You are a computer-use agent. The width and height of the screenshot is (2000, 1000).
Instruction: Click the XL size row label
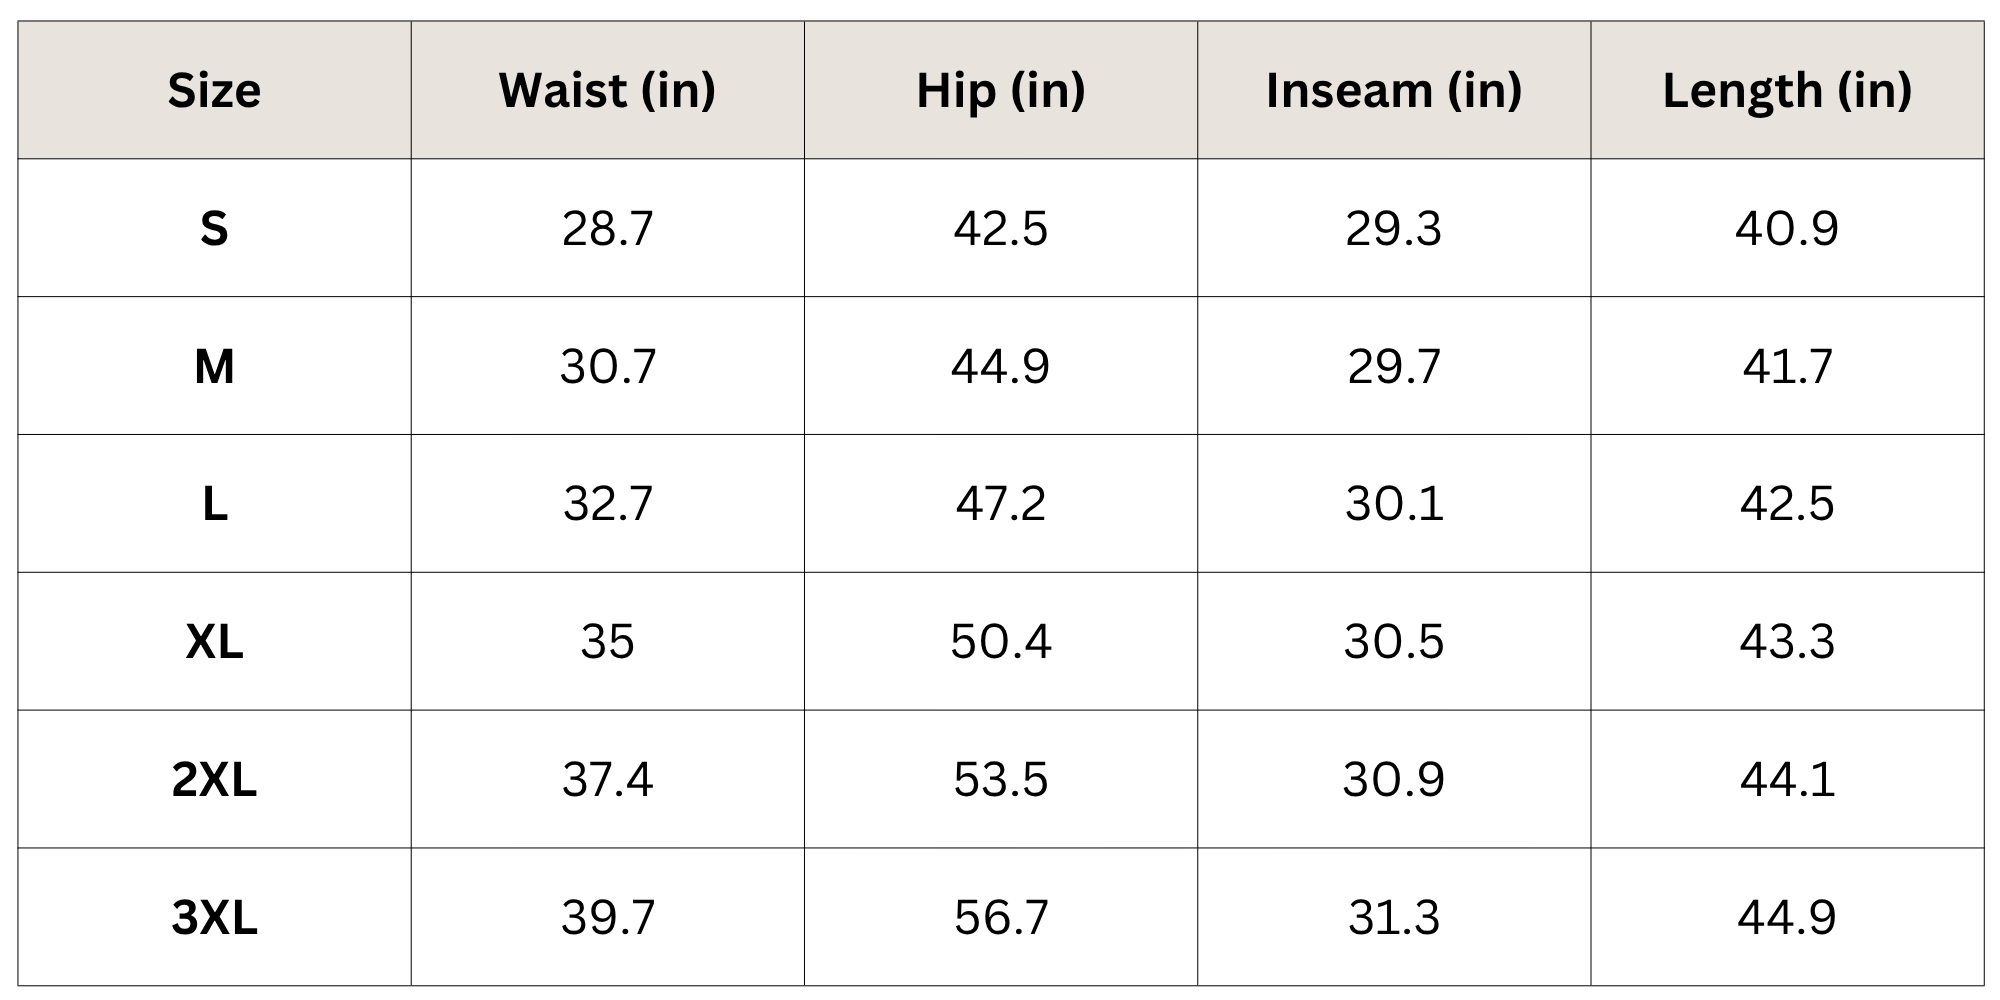coord(214,641)
